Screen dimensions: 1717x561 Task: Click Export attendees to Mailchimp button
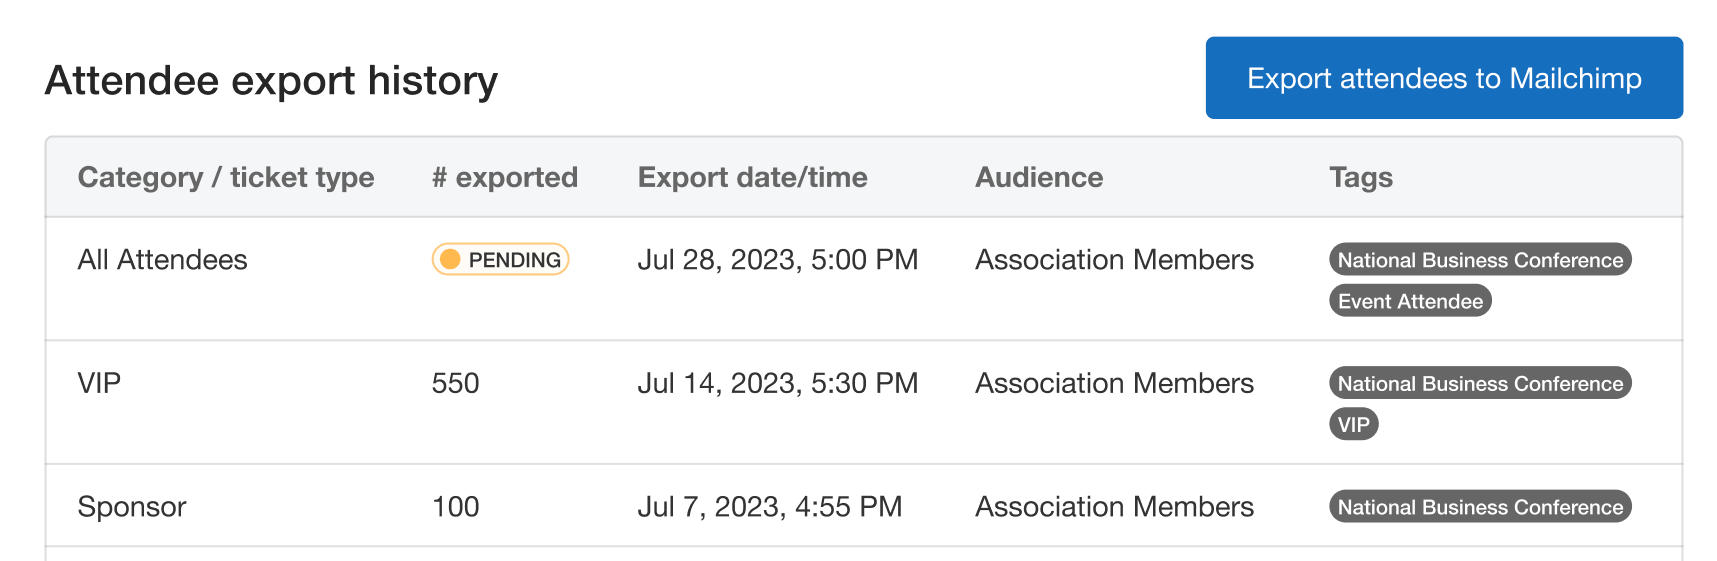(x=1443, y=78)
